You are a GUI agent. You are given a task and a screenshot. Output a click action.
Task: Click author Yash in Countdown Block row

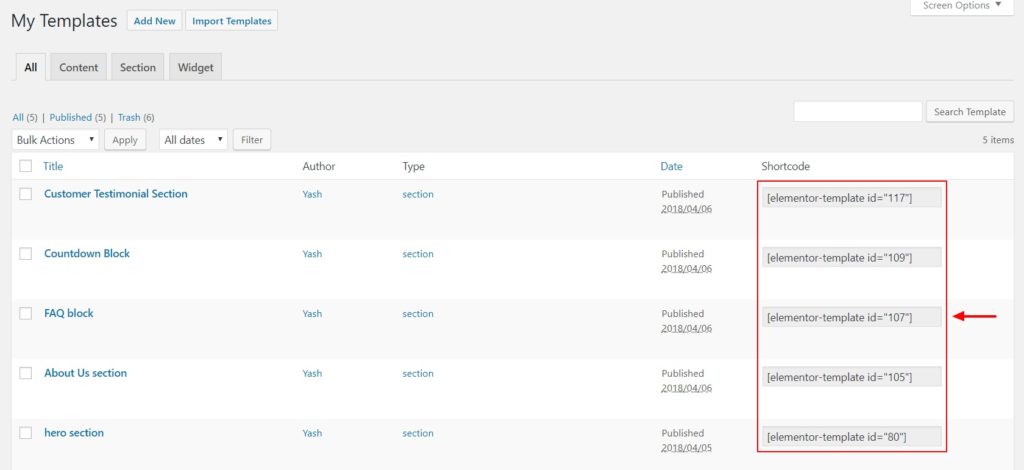pos(312,254)
